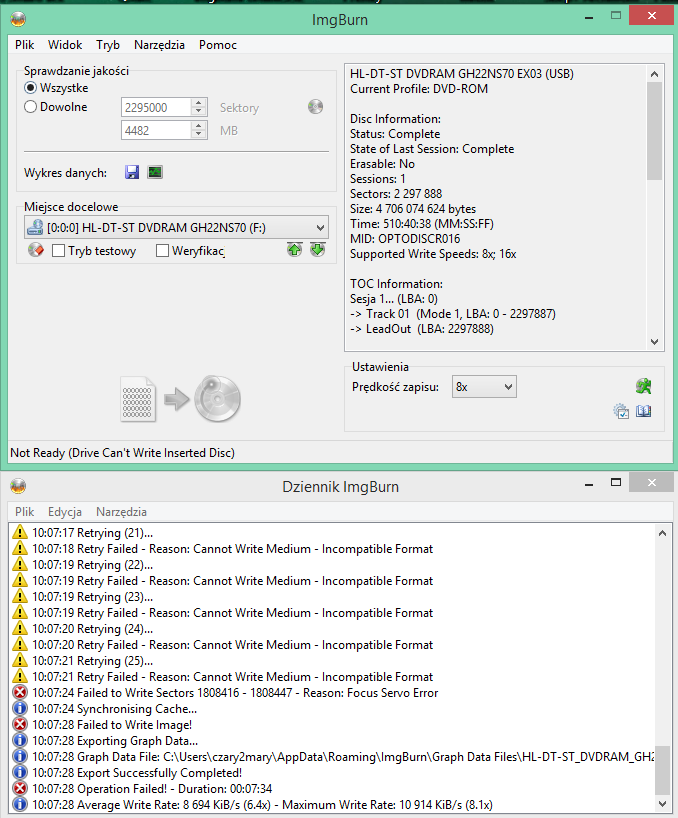Click the 'Not Ready' status bar message

[x=123, y=452]
